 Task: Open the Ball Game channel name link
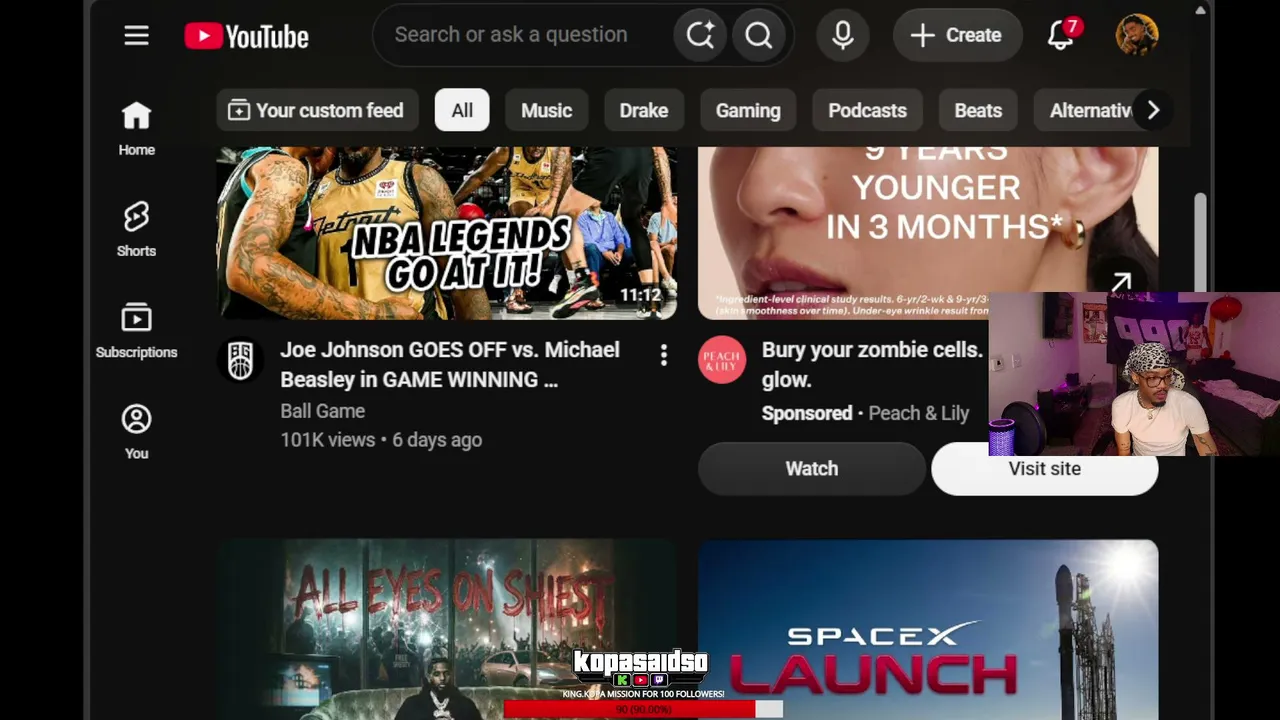point(322,411)
